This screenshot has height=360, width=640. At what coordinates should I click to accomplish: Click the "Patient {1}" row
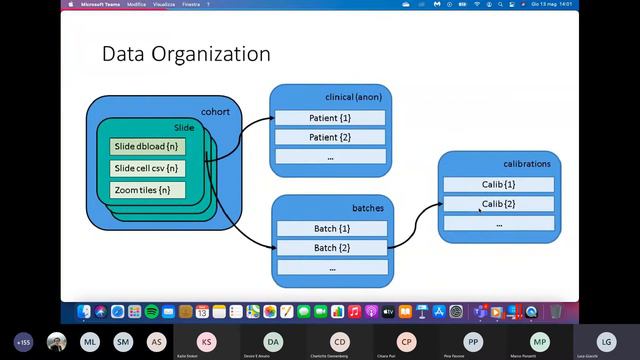pyautogui.click(x=330, y=118)
